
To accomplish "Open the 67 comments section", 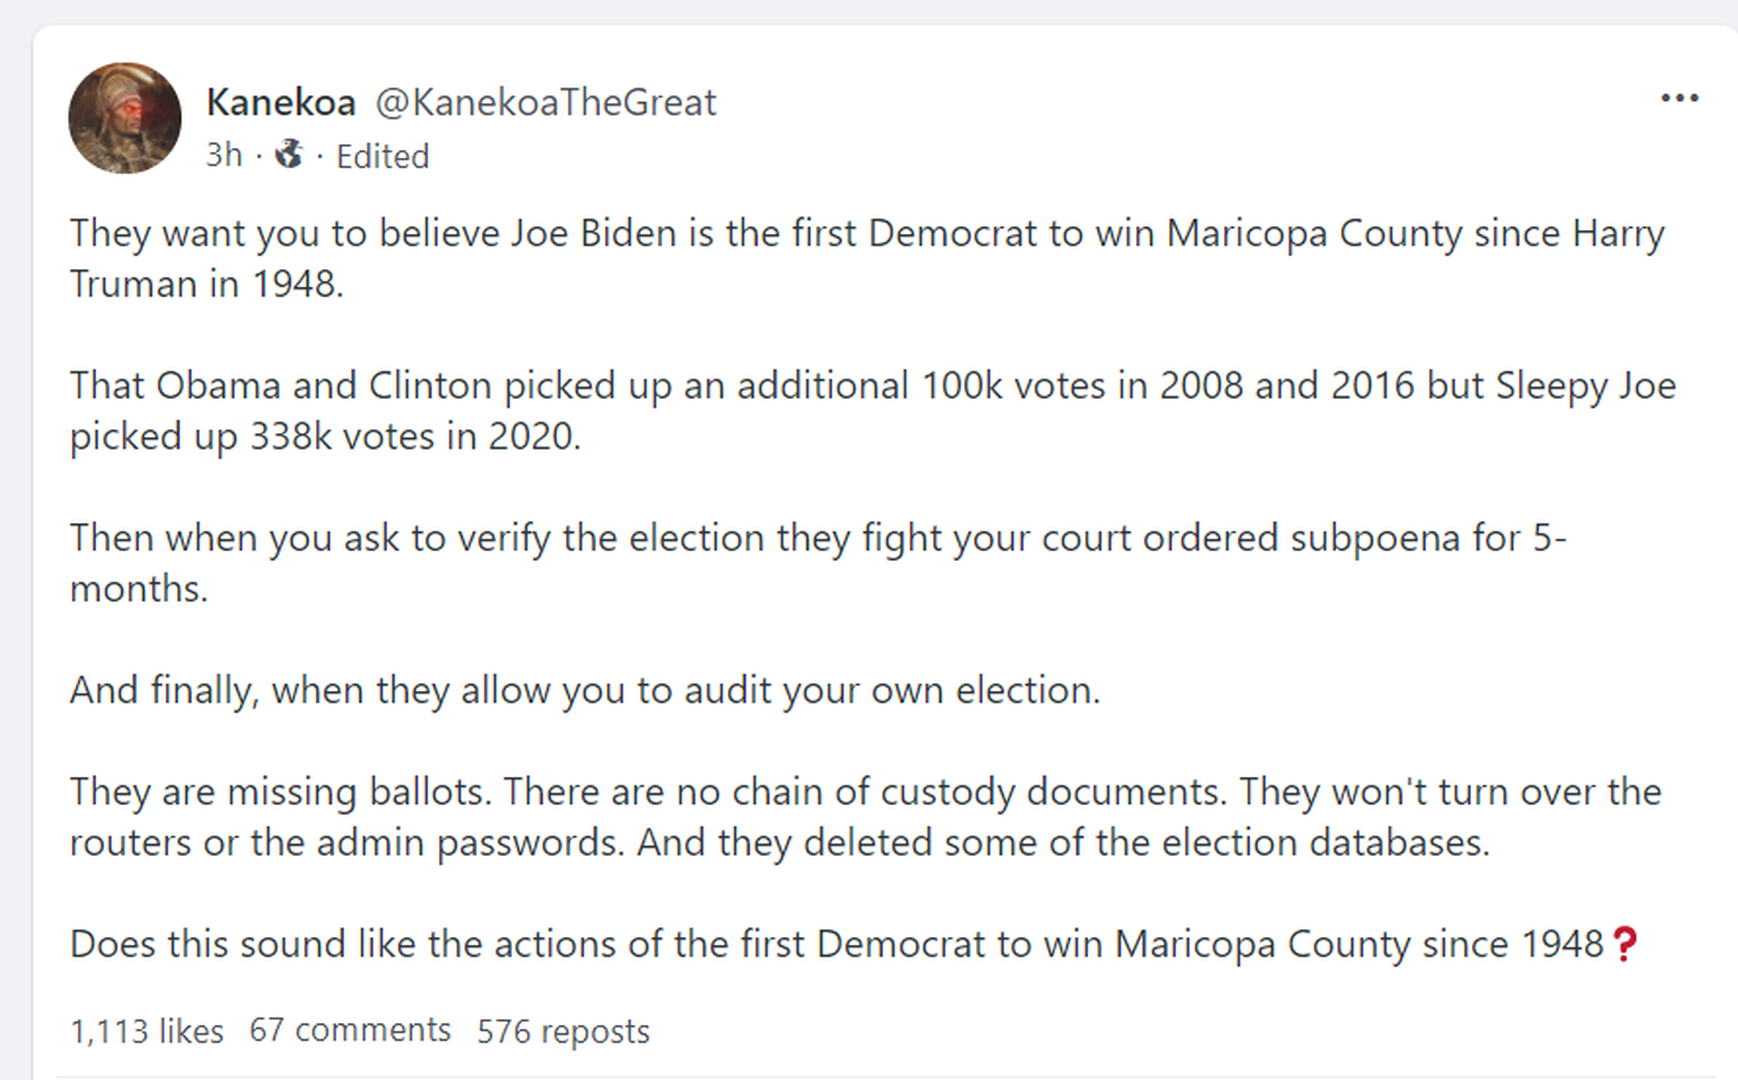I will click(350, 1030).
